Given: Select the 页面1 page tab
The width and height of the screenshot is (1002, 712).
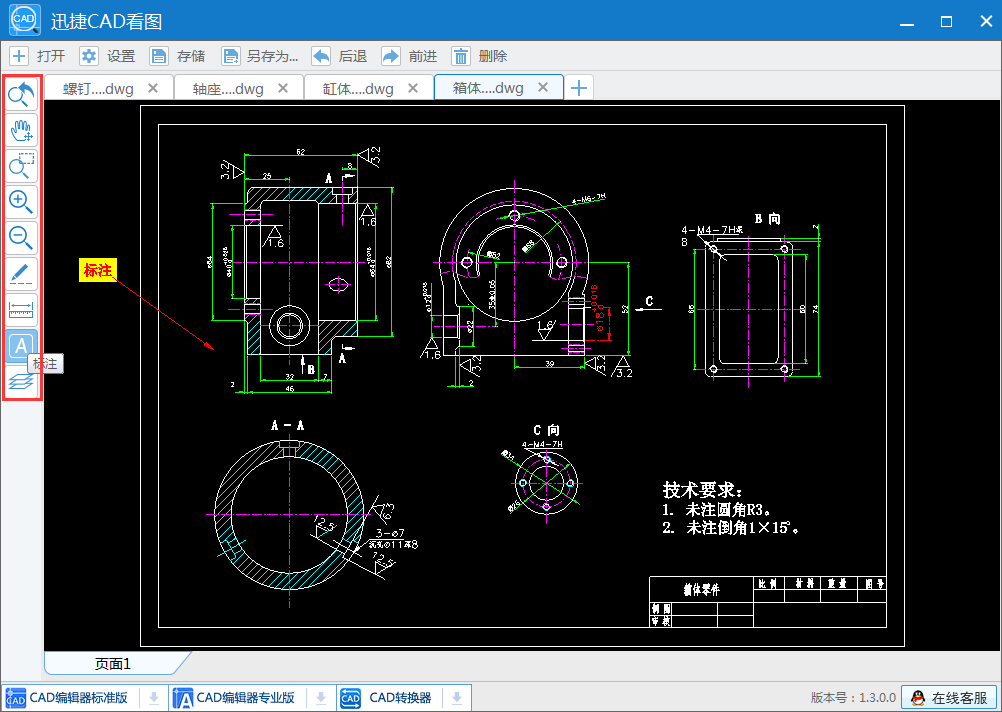Looking at the screenshot, I should [113, 663].
